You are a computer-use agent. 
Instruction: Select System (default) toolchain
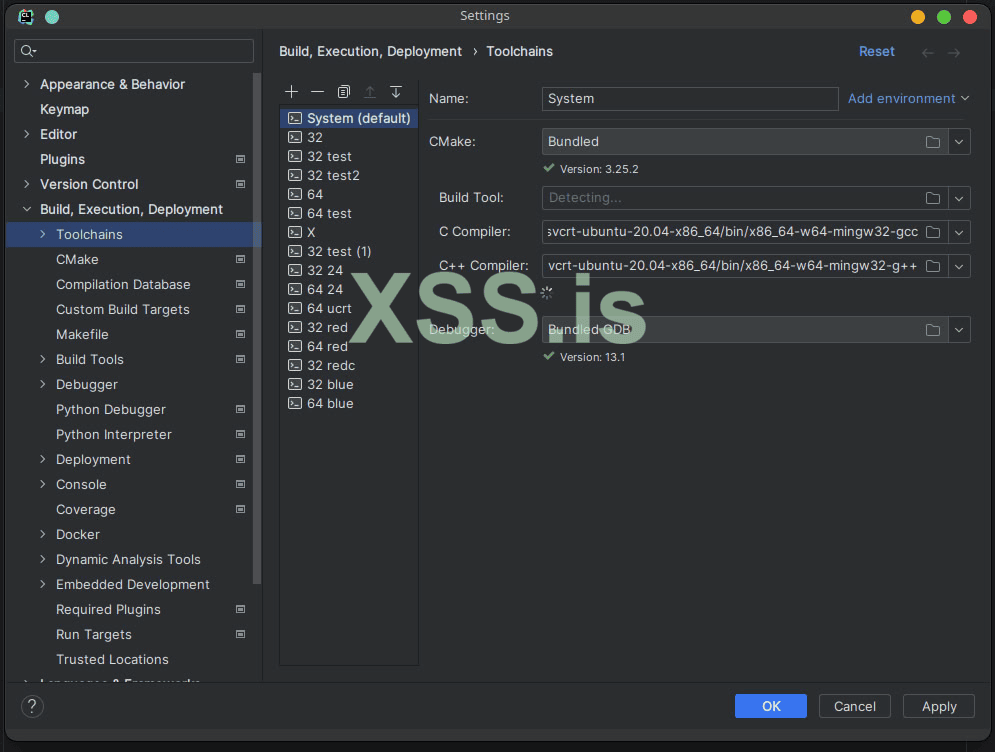click(x=349, y=118)
